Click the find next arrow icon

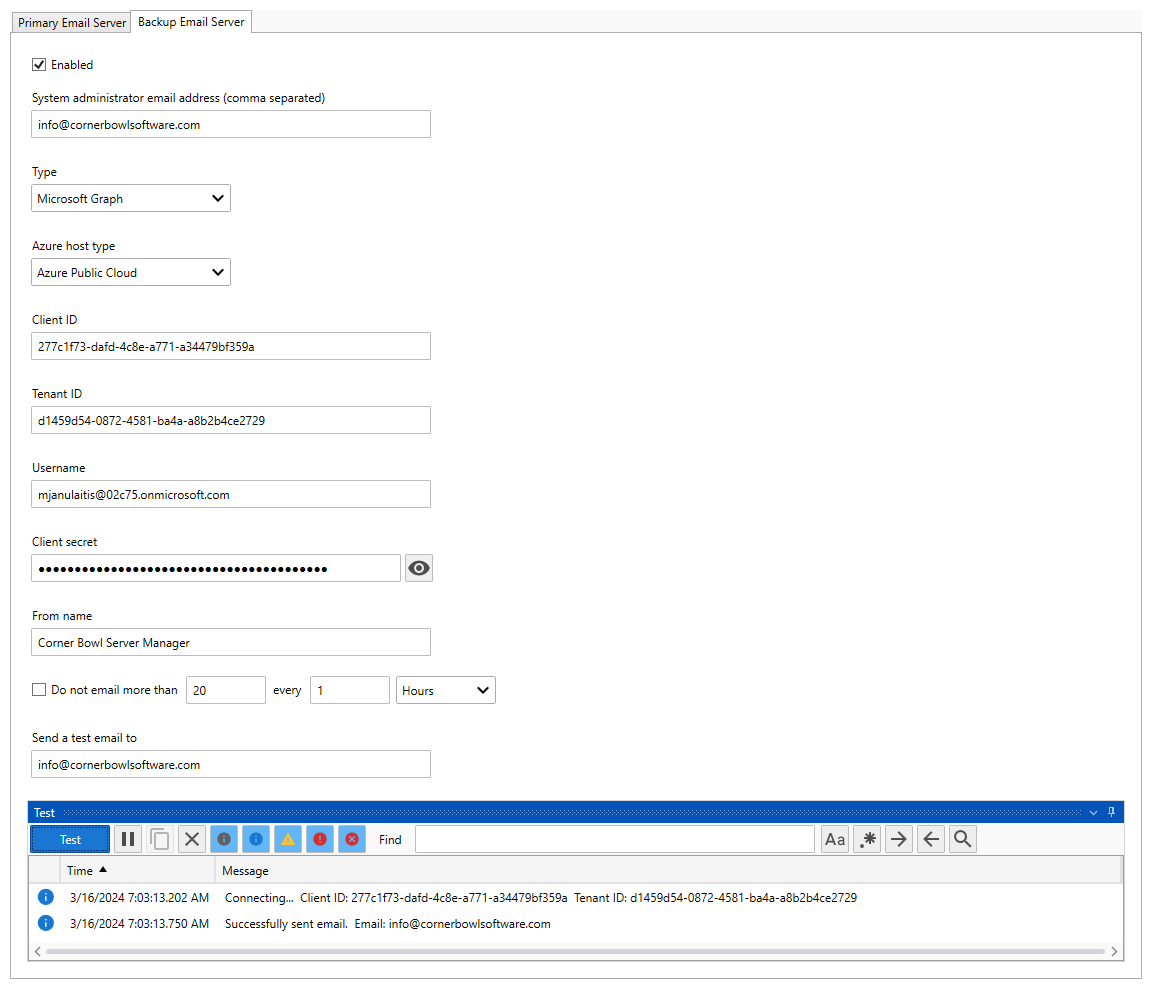click(x=899, y=839)
